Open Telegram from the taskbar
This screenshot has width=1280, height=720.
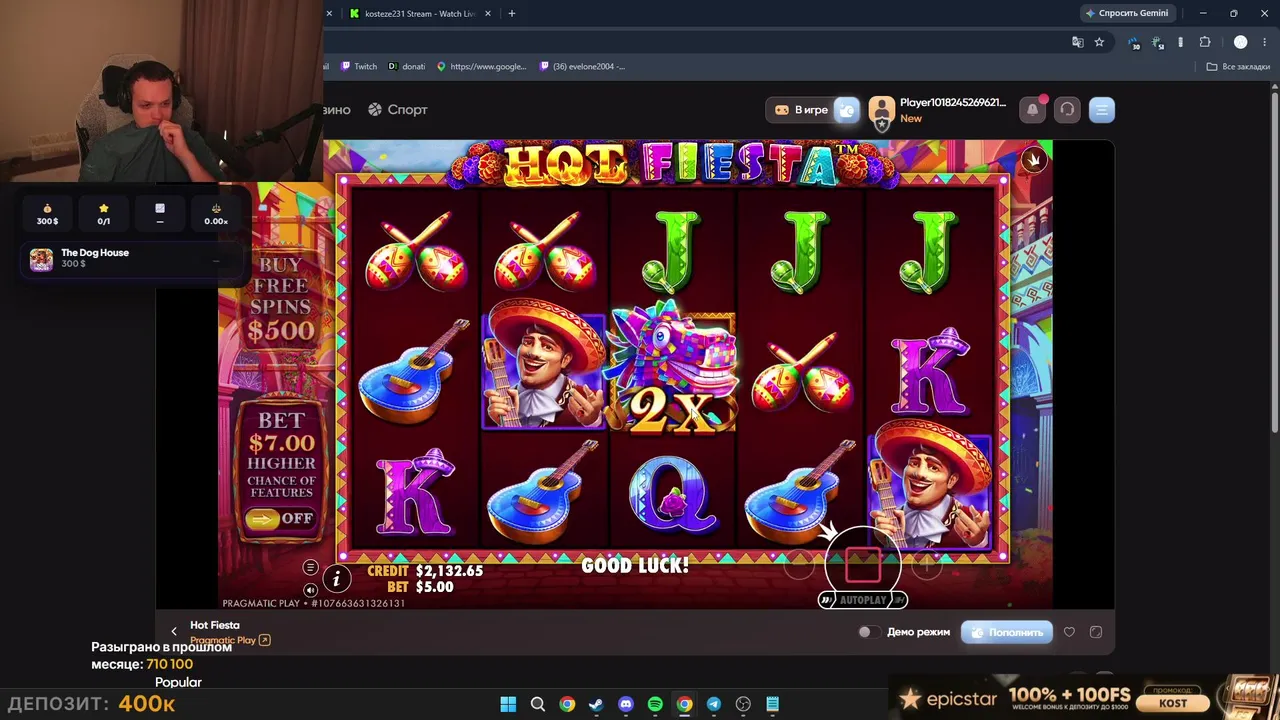pyautogui.click(x=714, y=704)
